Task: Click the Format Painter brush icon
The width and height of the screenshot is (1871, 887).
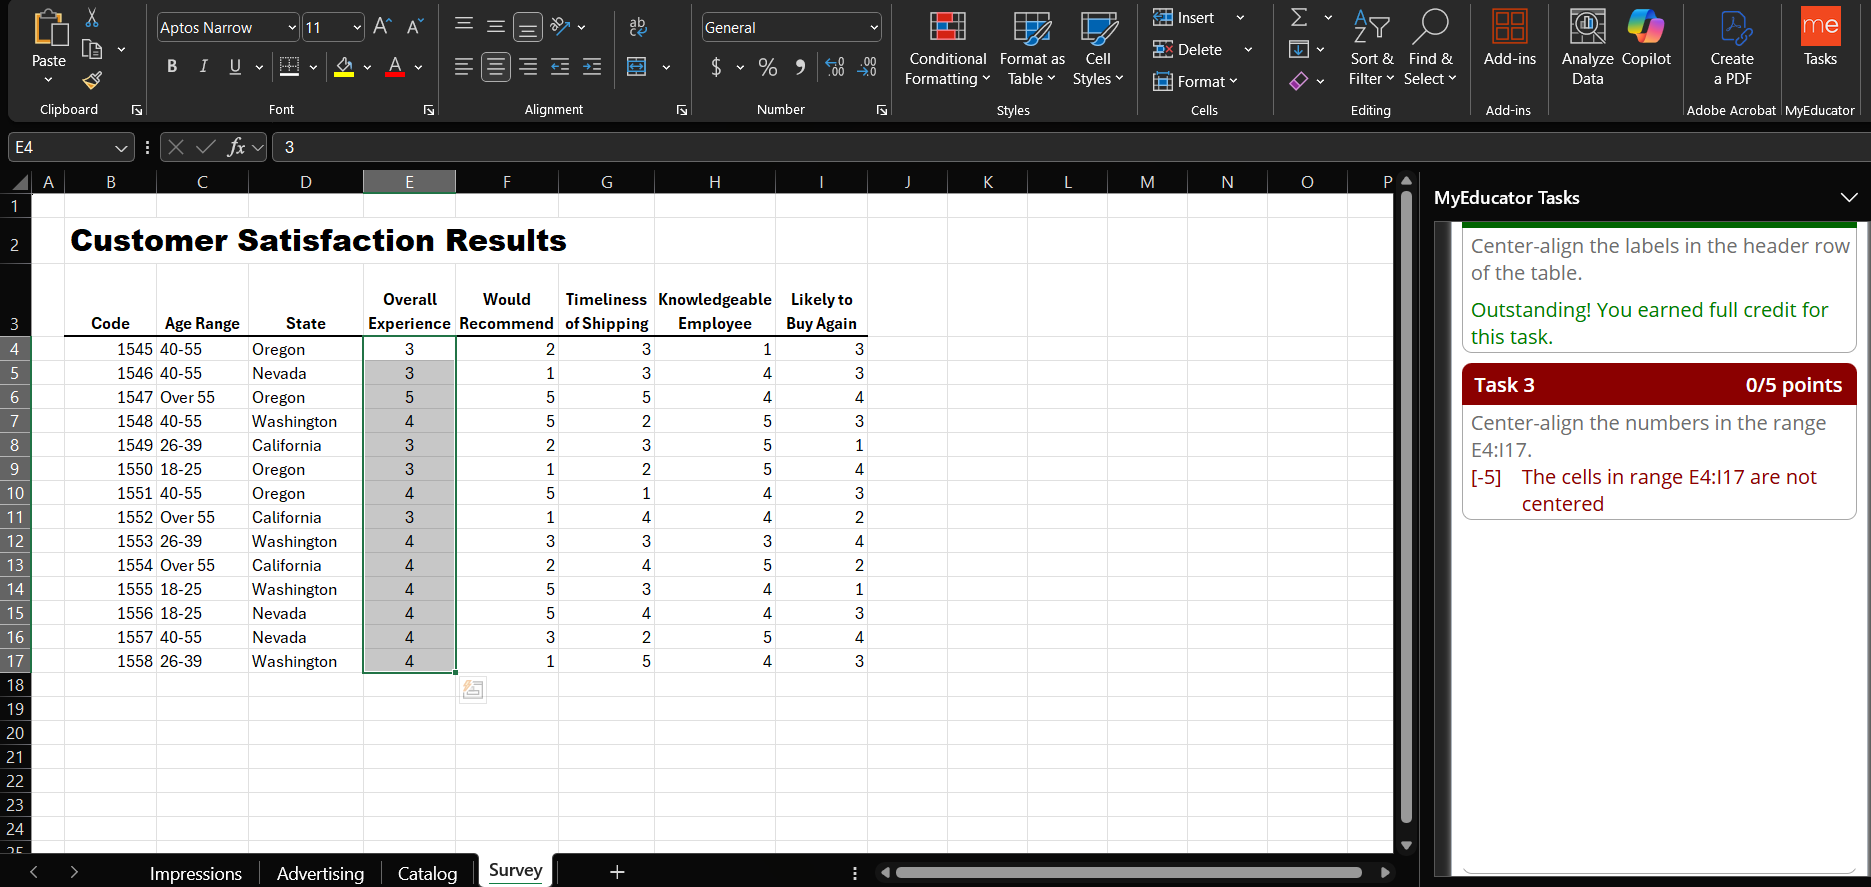Action: click(92, 80)
